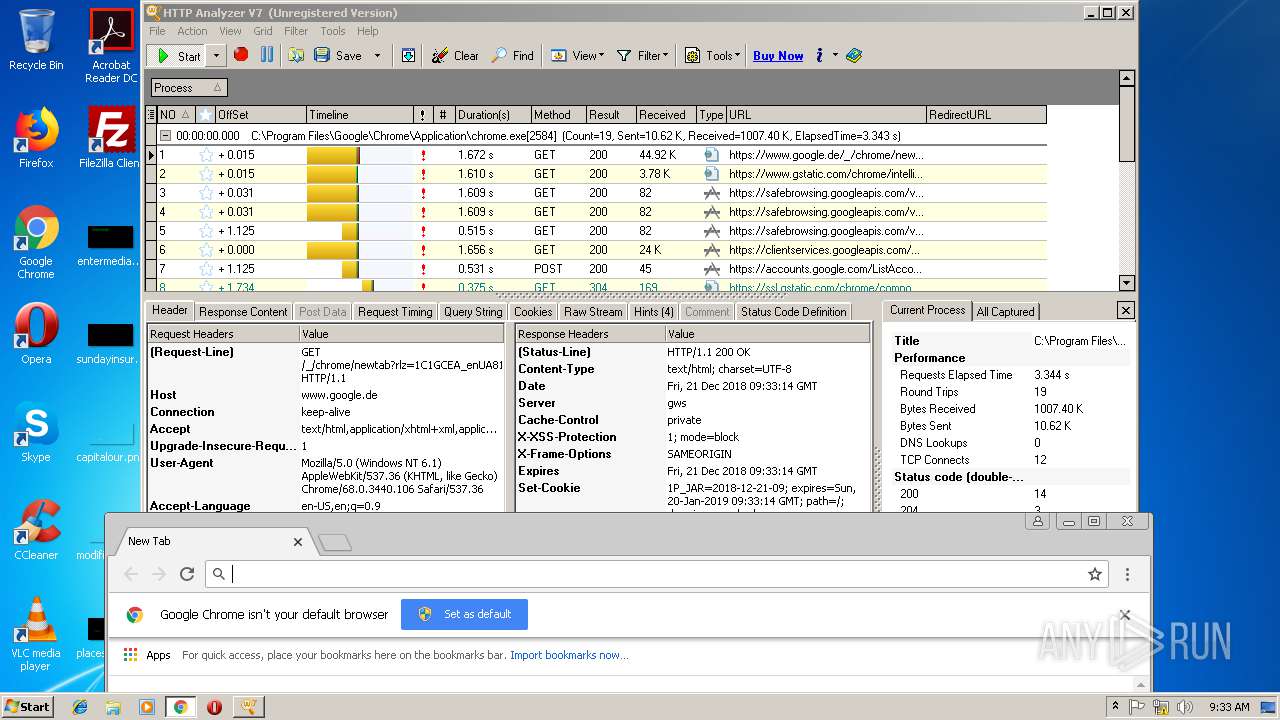Viewport: 1280px width, 720px height.
Task: Stop capture with the red stop icon
Action: [241, 55]
